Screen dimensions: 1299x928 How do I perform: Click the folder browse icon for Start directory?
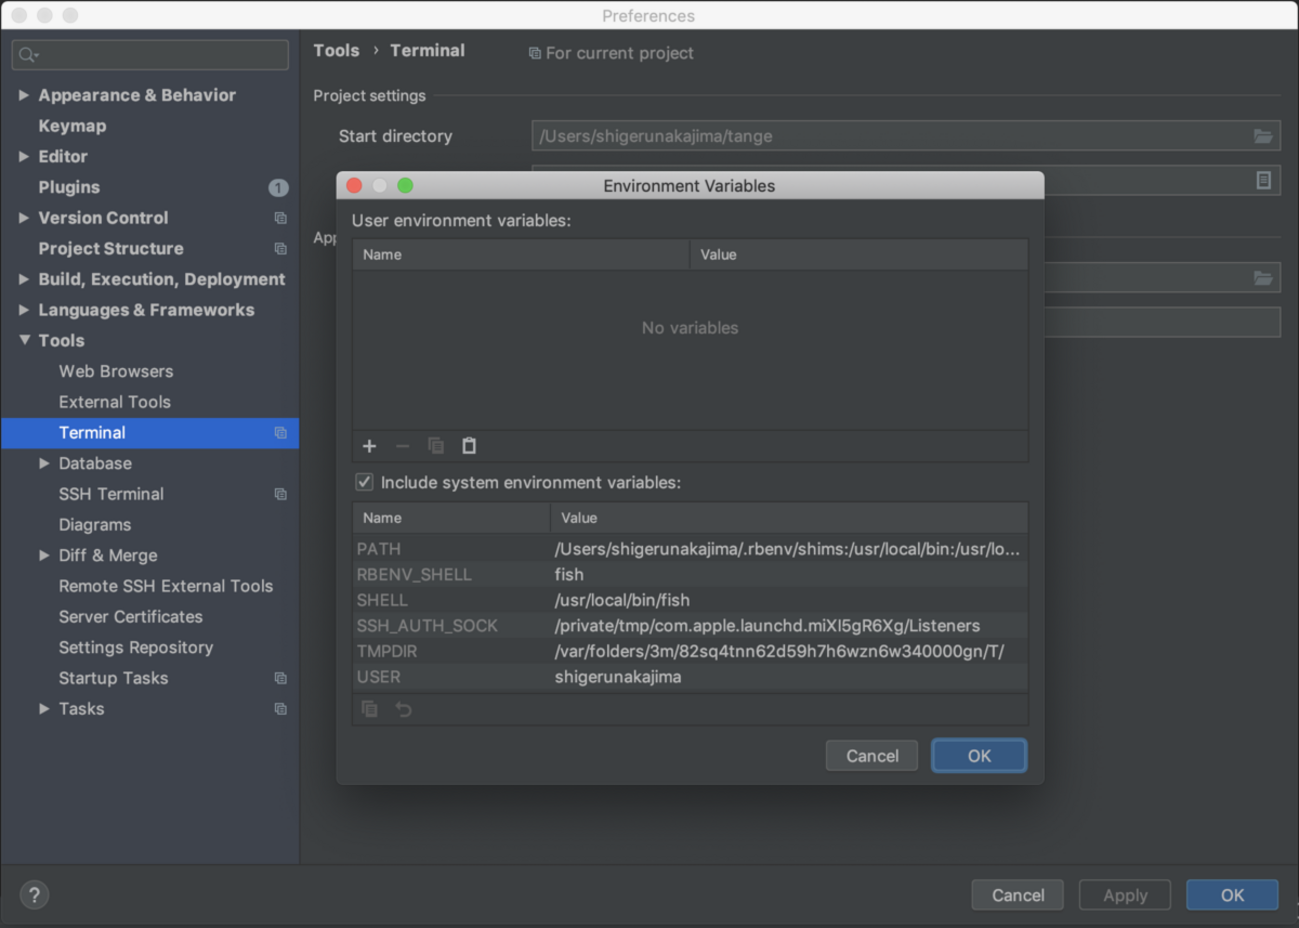click(x=1263, y=136)
